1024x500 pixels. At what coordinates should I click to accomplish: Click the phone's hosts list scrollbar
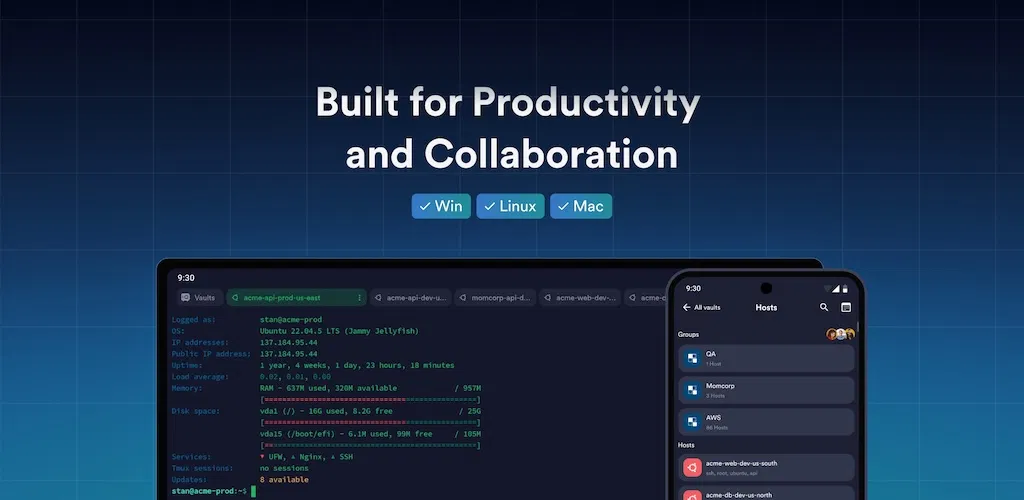pos(857,326)
